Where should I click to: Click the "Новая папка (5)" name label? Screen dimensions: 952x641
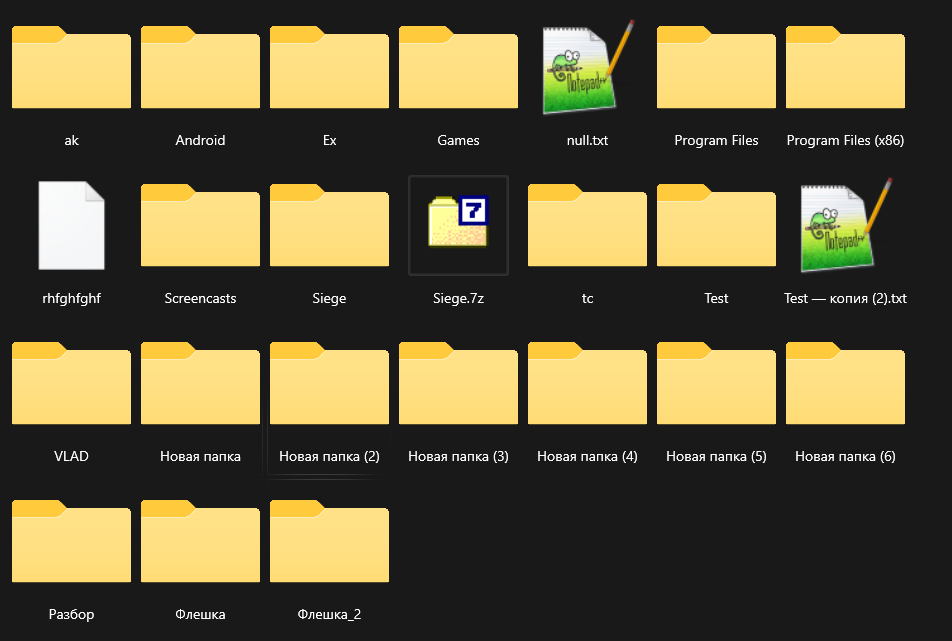tap(716, 456)
